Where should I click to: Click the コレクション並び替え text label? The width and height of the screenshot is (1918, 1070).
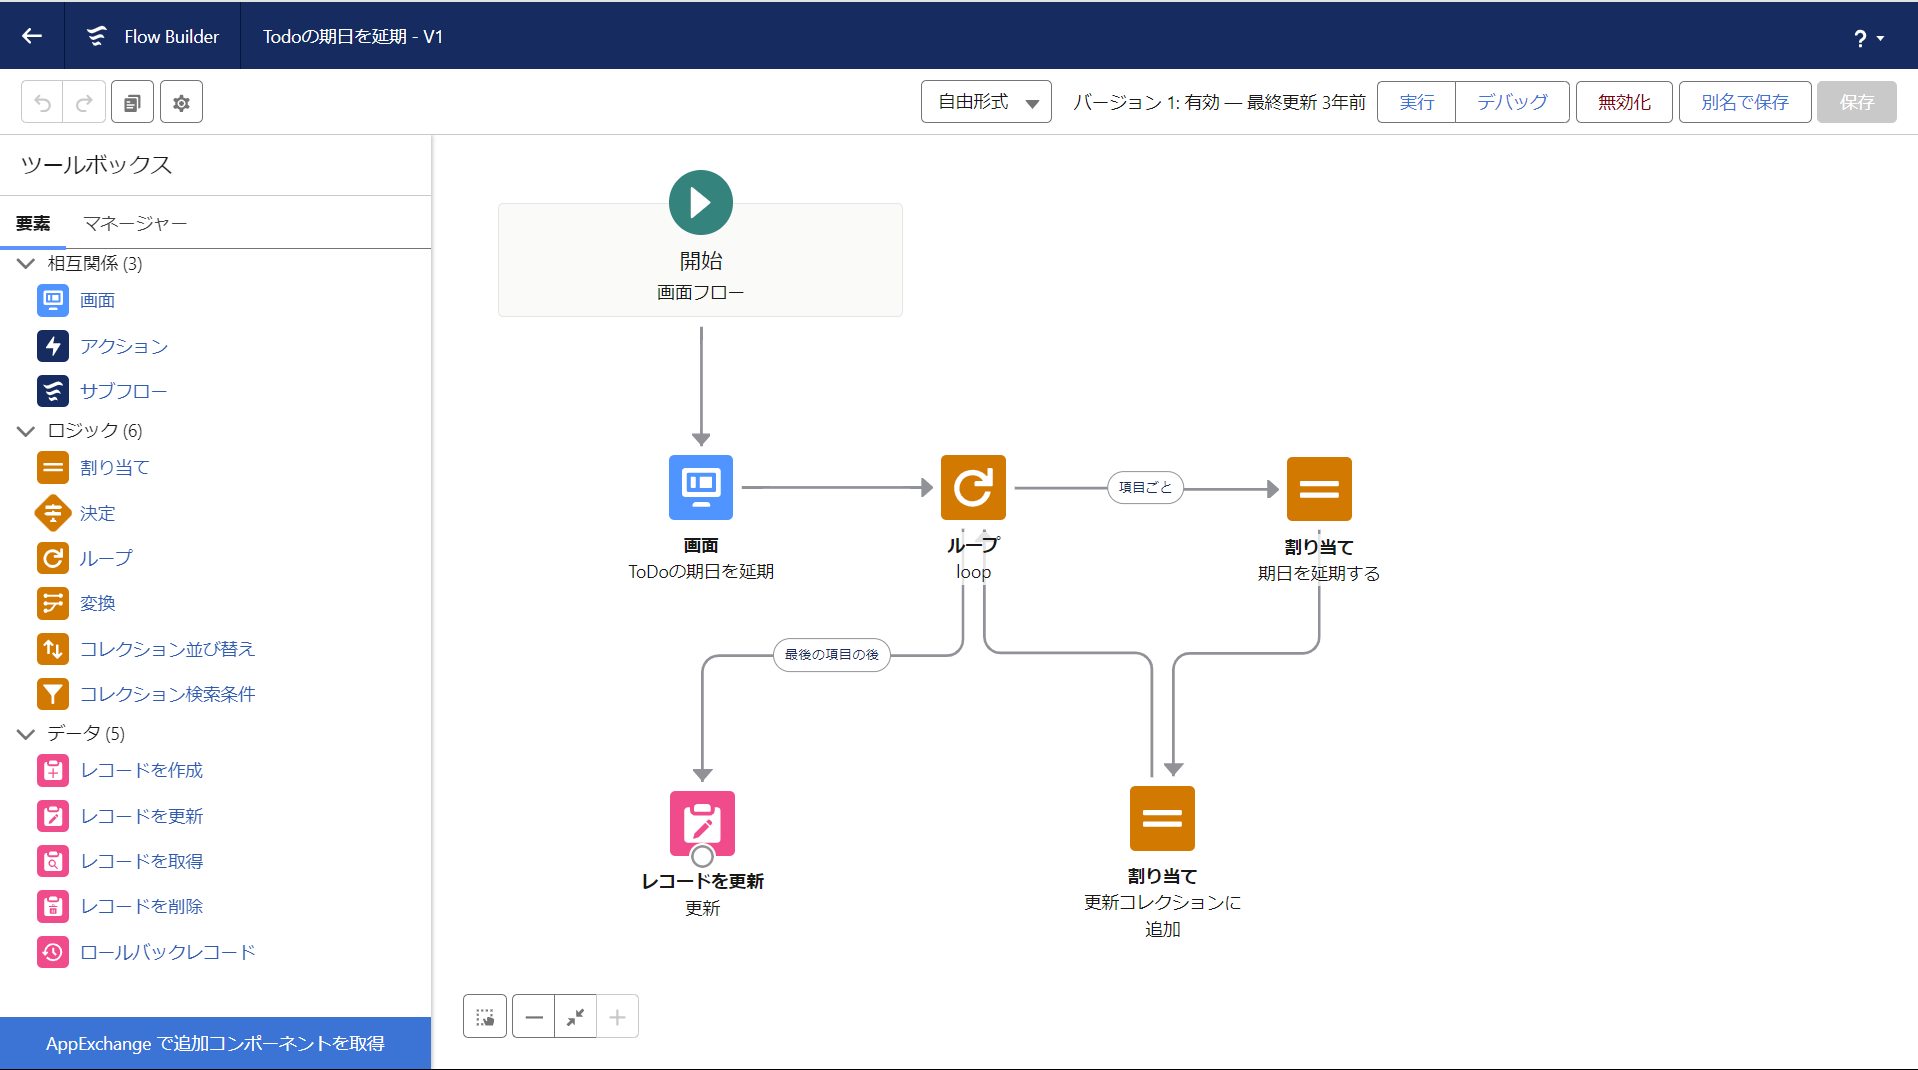(x=168, y=649)
